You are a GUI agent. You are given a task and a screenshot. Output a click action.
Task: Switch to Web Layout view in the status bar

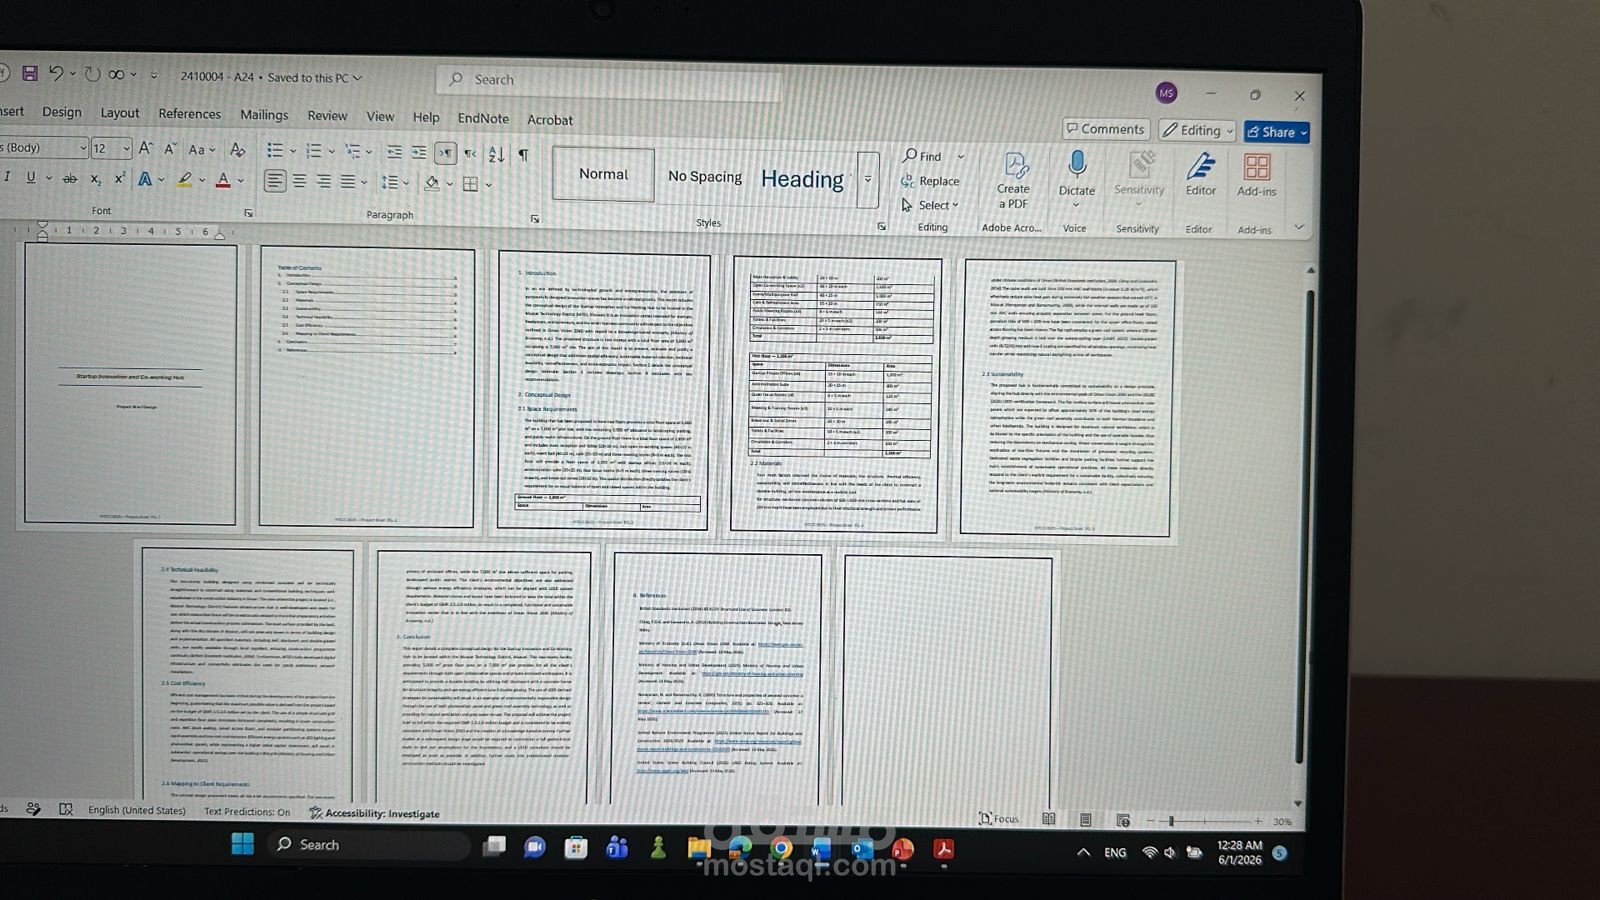coord(1123,820)
